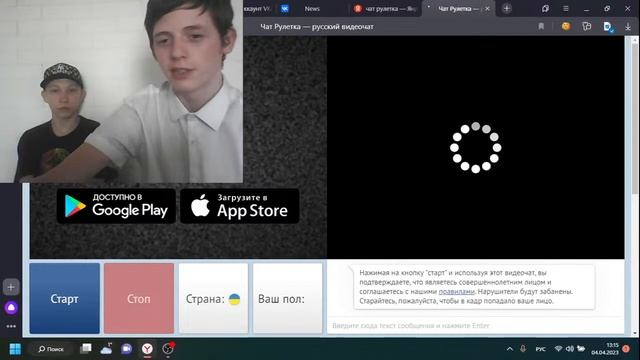Open Task View on the taskbar
The image size is (640, 360).
click(86, 349)
